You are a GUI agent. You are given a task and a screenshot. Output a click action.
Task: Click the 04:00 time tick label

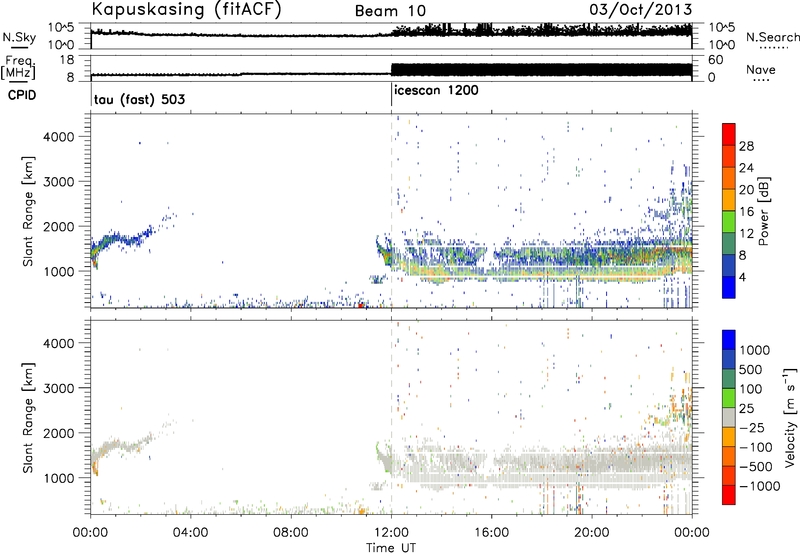pyautogui.click(x=191, y=533)
